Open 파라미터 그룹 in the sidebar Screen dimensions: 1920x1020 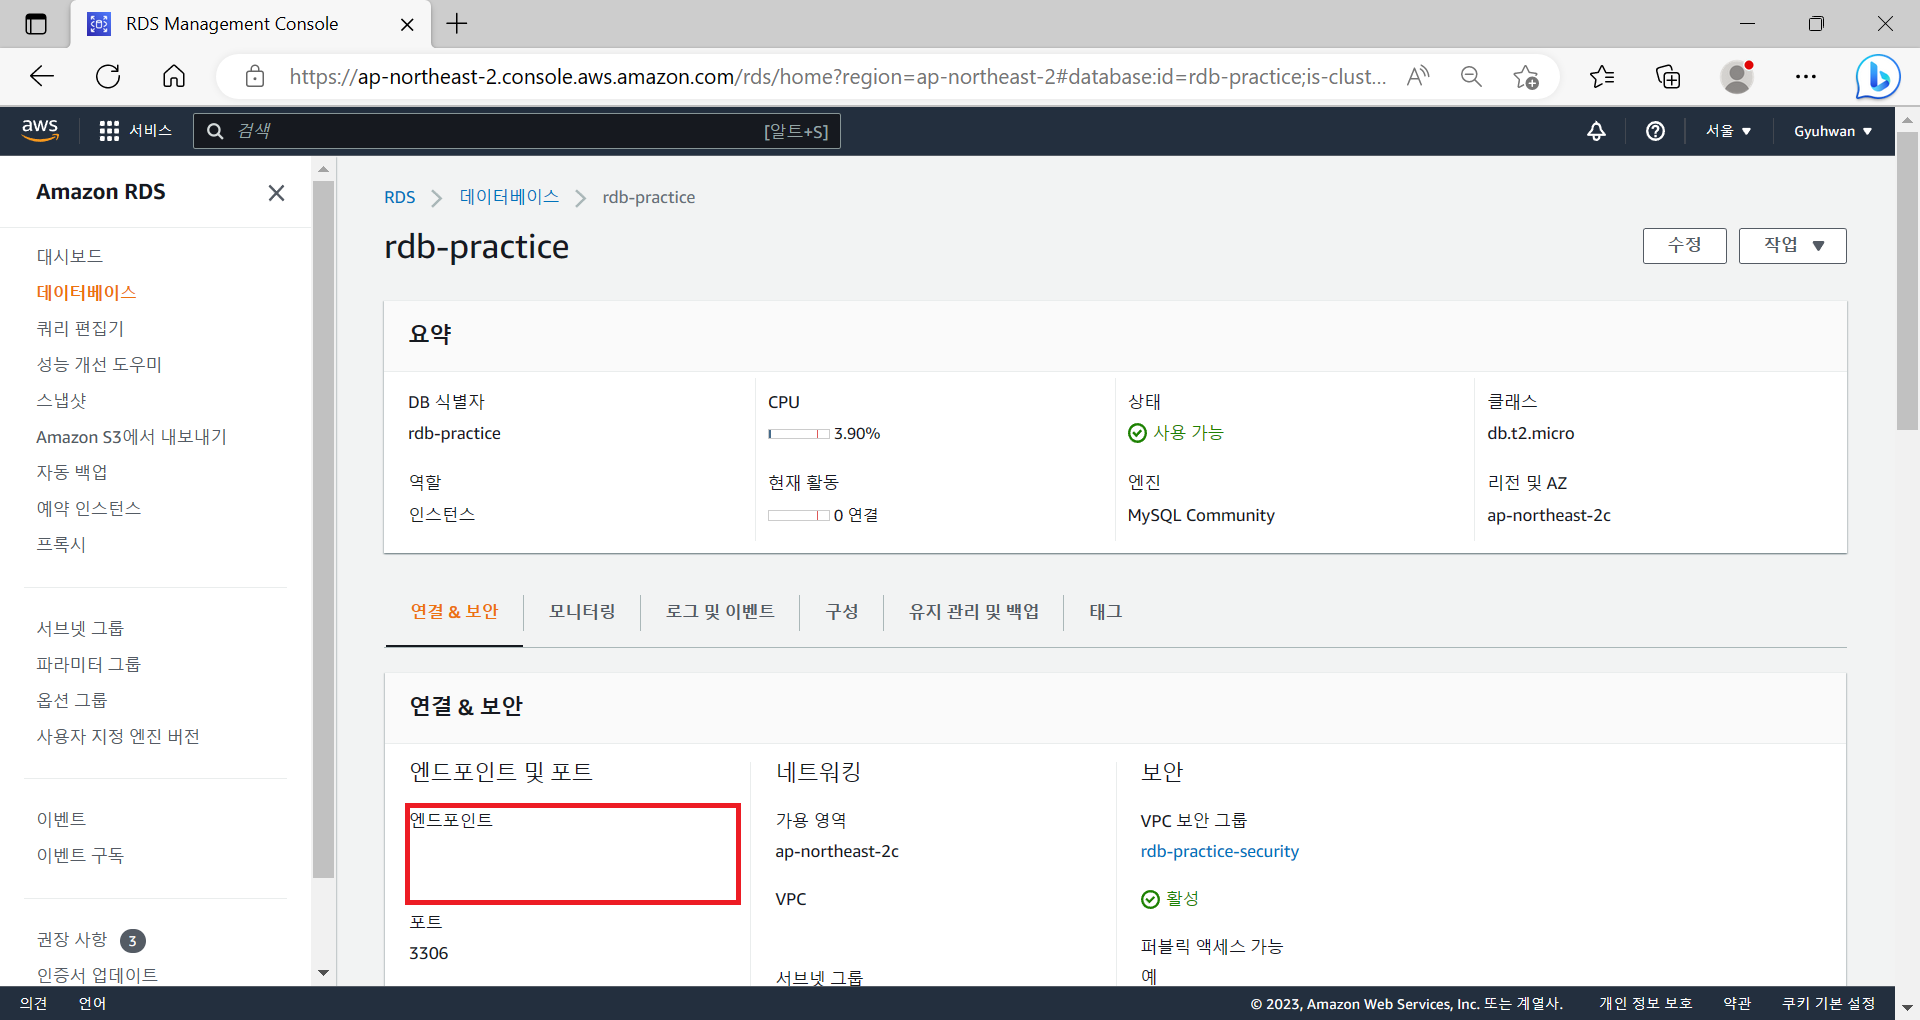point(89,664)
